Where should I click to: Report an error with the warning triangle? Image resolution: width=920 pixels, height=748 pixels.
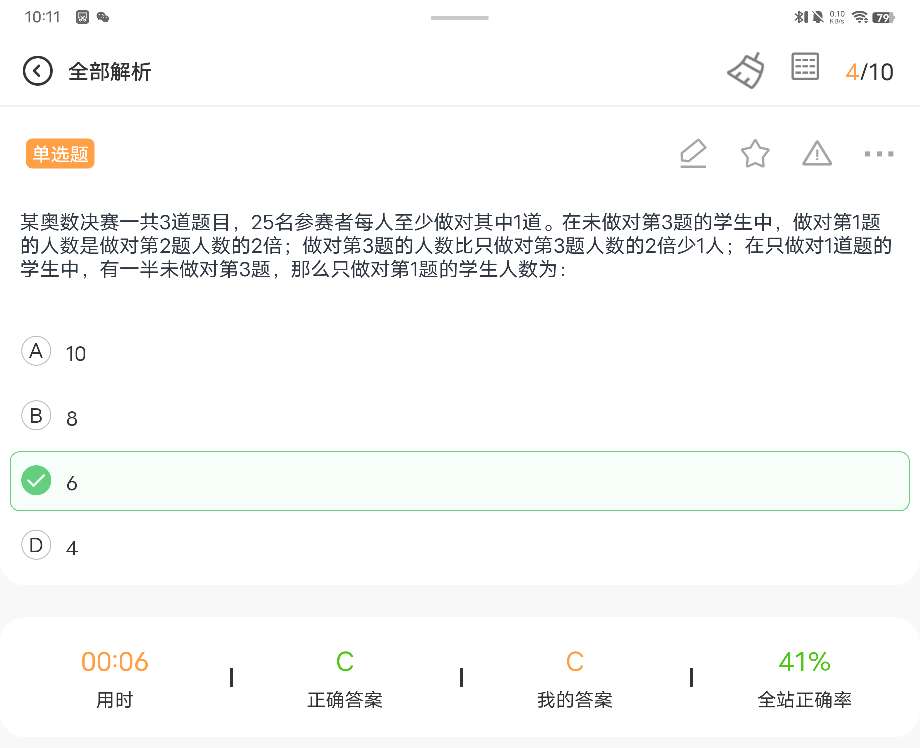click(817, 154)
